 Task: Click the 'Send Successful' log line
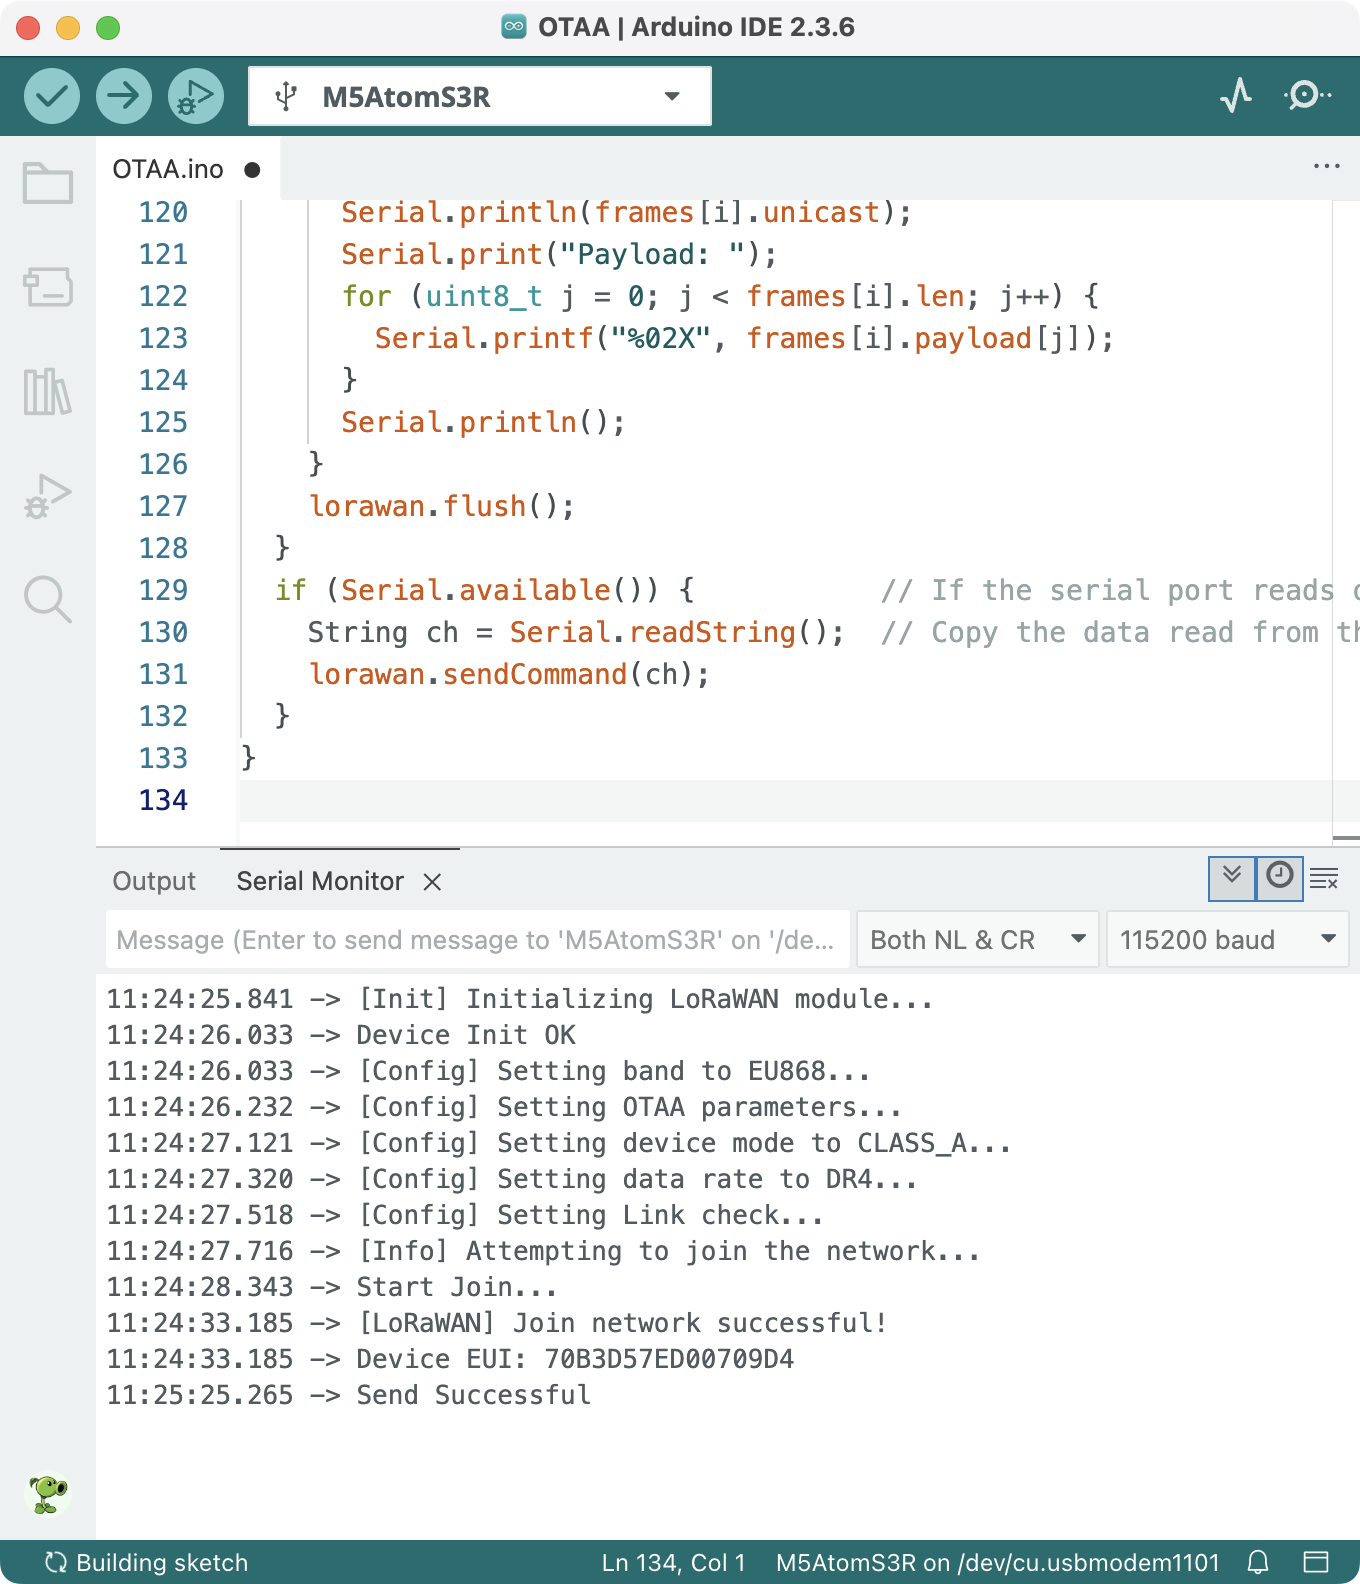pyautogui.click(x=349, y=1395)
